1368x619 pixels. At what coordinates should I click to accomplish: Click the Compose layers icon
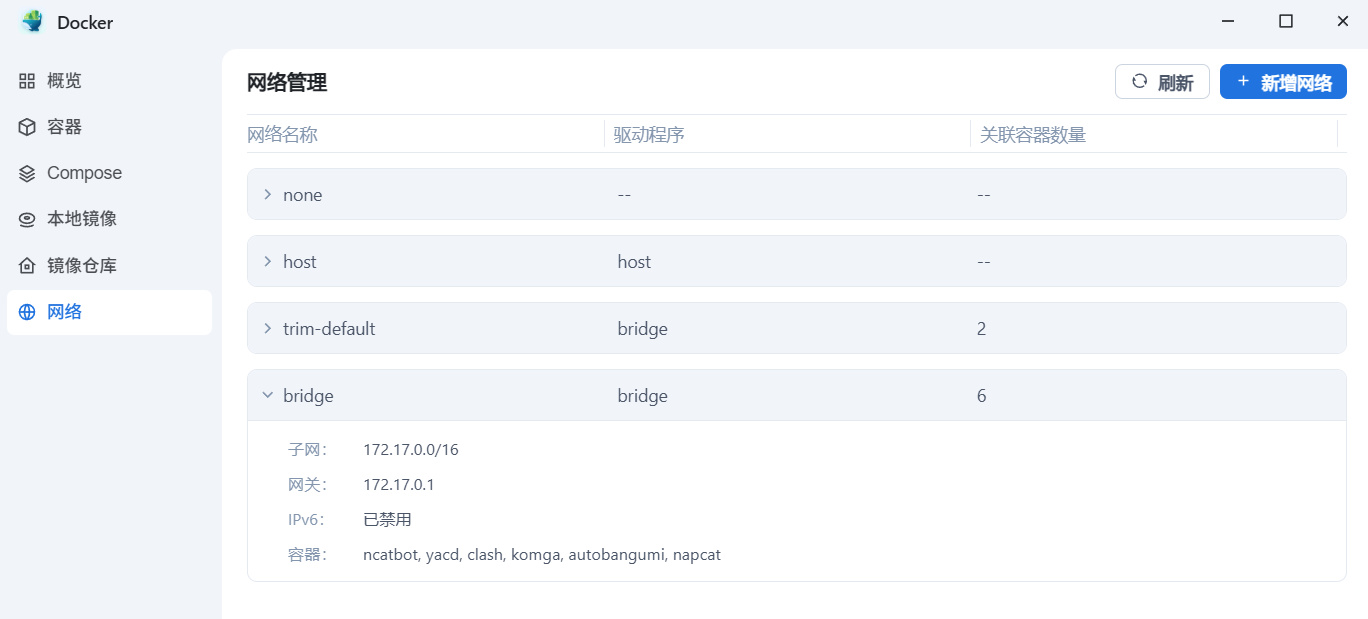(x=27, y=173)
